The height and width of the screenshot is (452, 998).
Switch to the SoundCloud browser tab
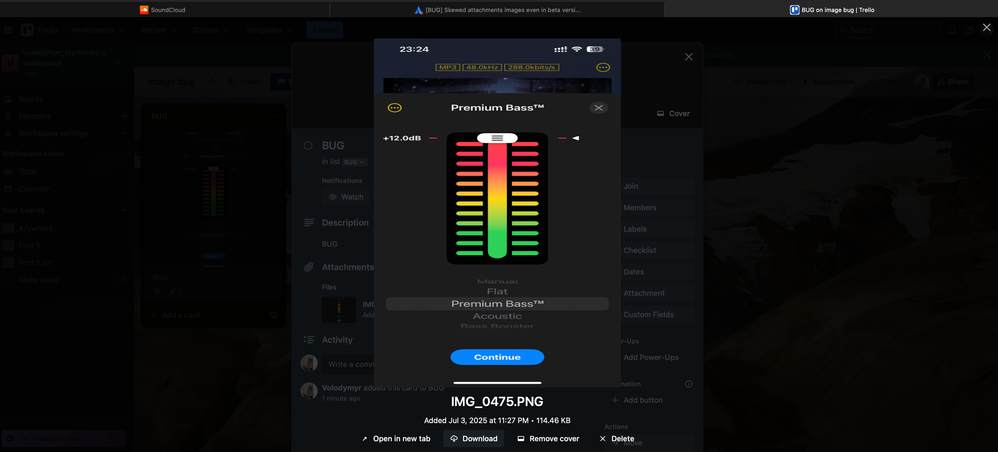164,10
